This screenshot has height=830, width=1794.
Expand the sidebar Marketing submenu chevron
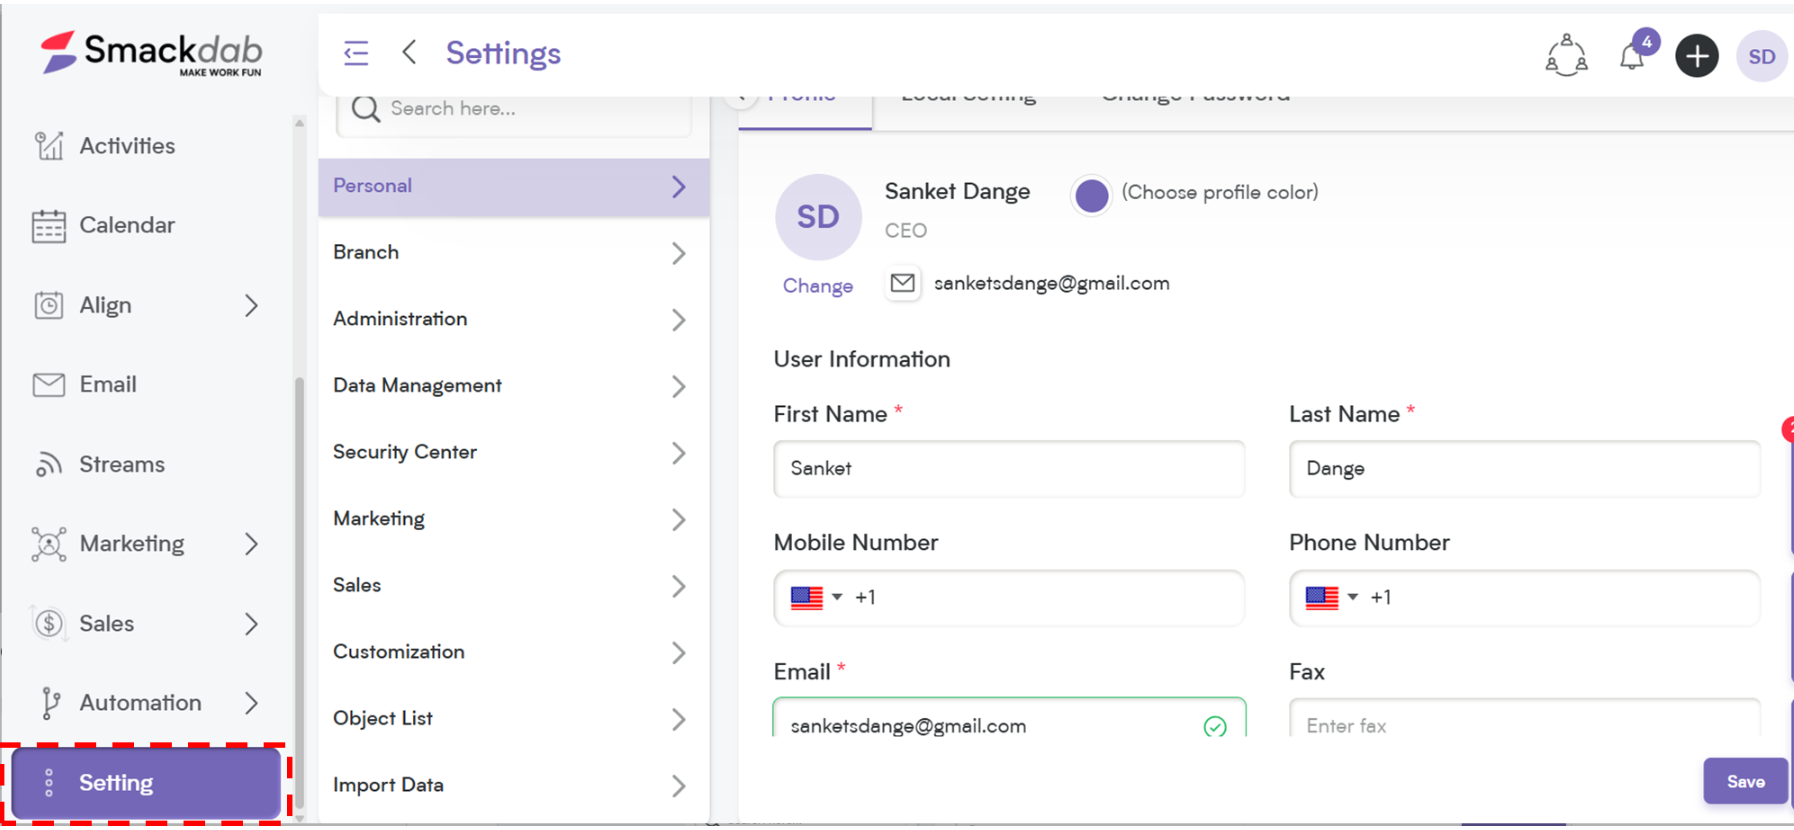pos(251,544)
